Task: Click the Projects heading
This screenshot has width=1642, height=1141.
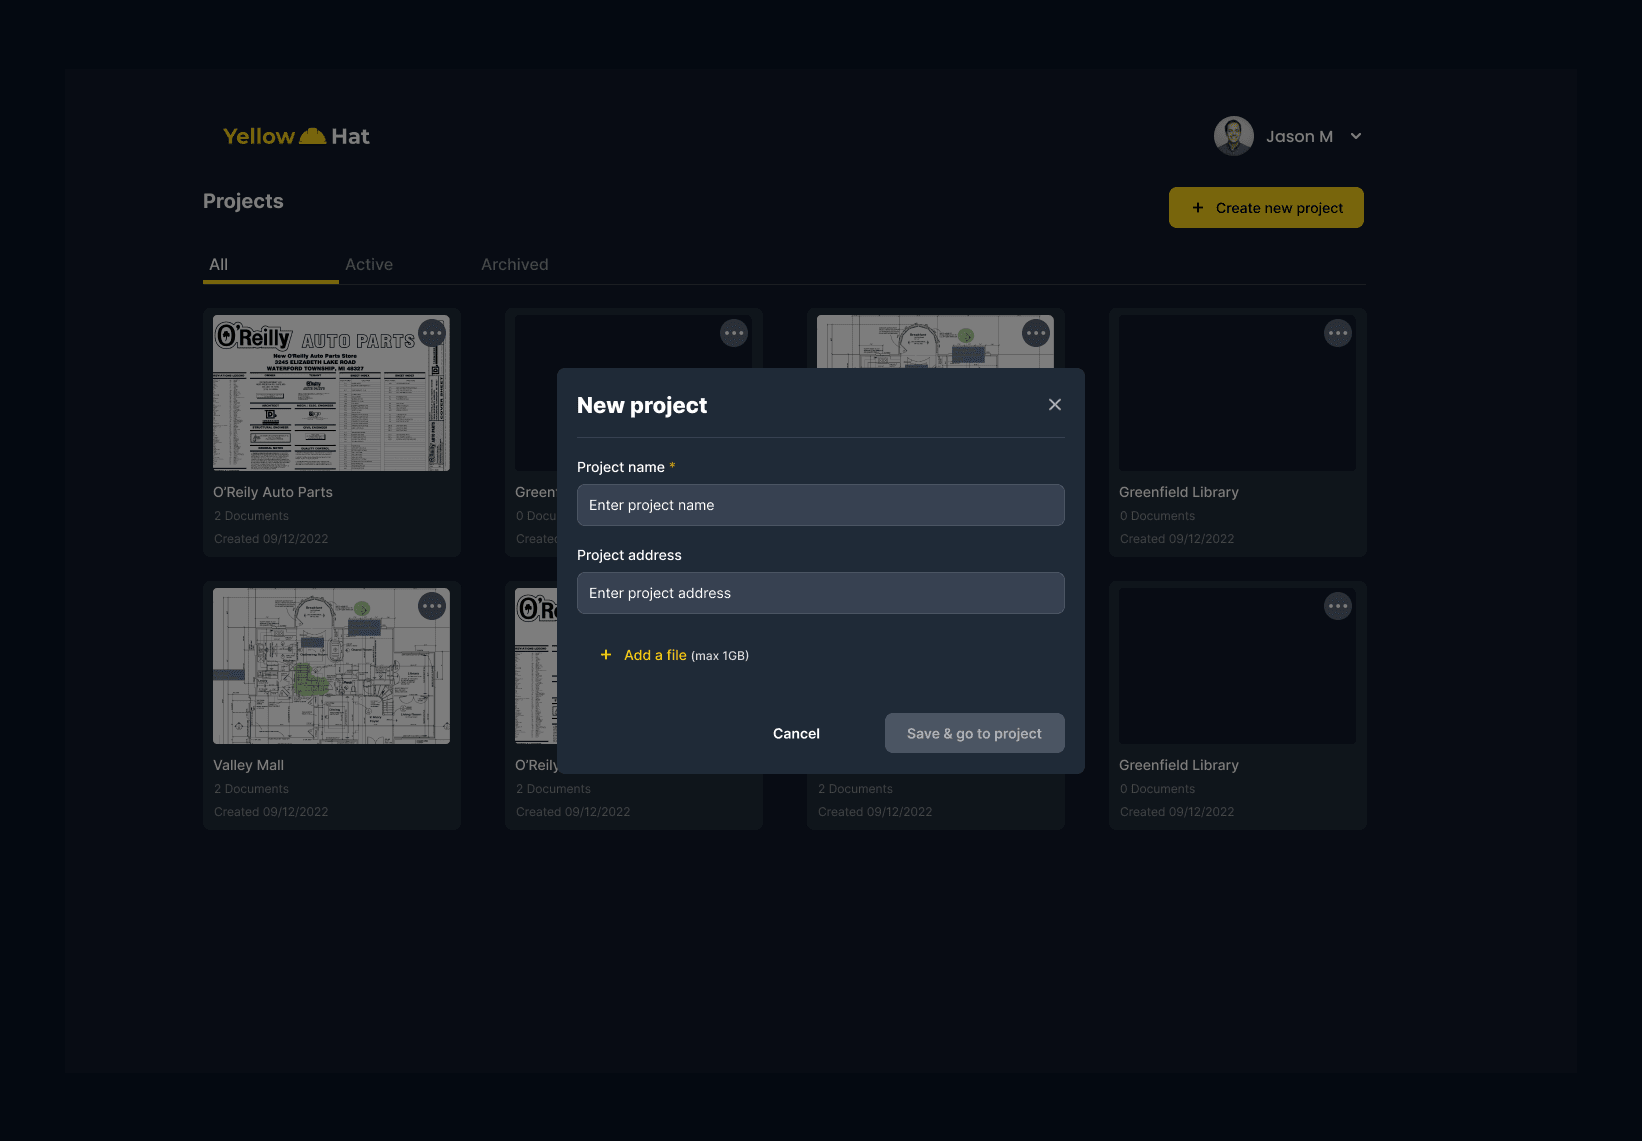Action: tap(243, 201)
